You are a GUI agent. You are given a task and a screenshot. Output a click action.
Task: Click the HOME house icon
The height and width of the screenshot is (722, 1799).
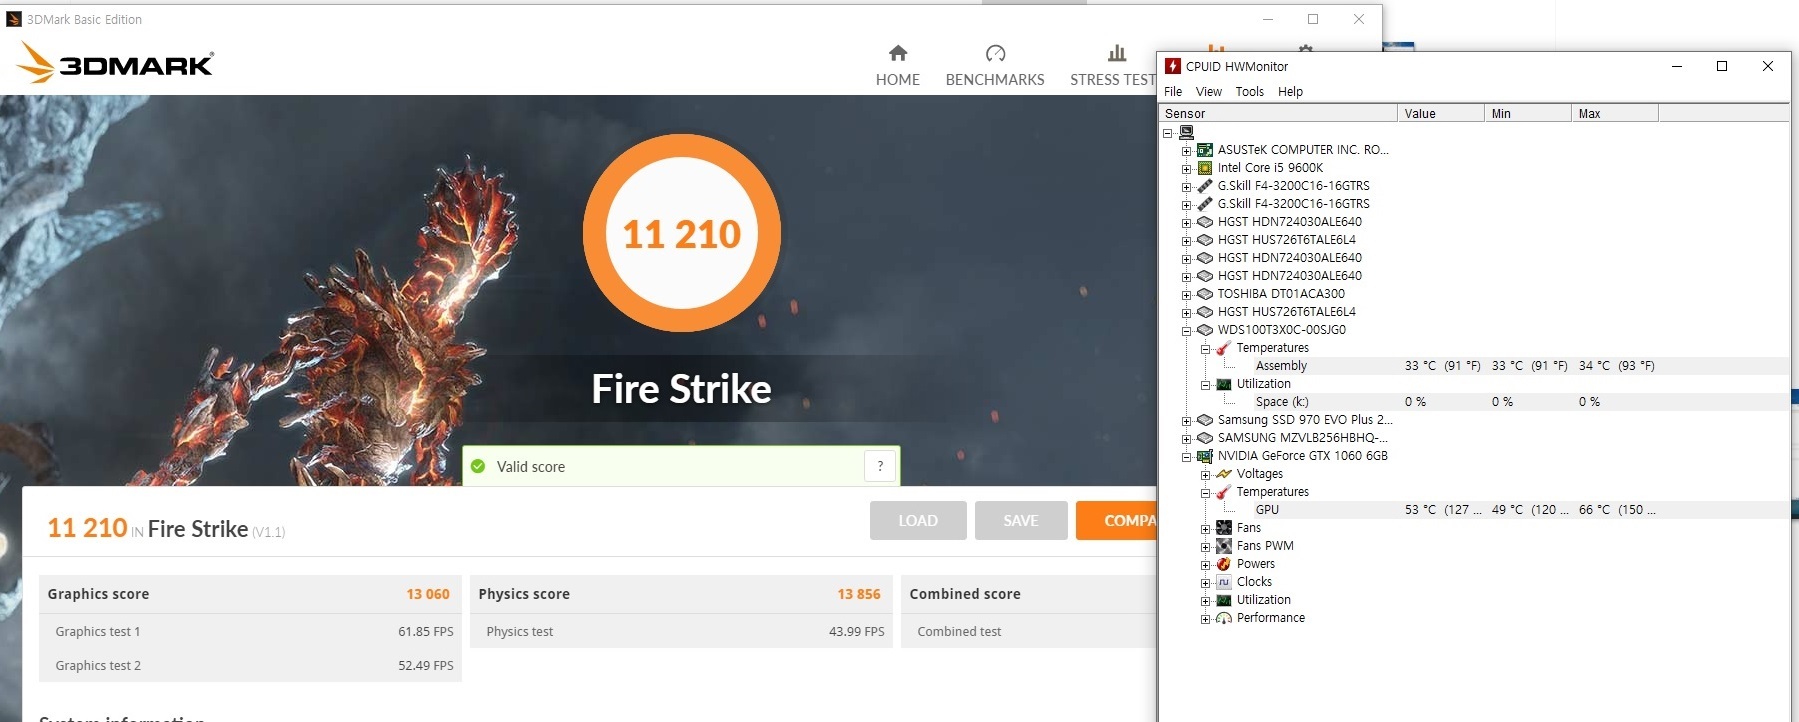click(x=898, y=53)
